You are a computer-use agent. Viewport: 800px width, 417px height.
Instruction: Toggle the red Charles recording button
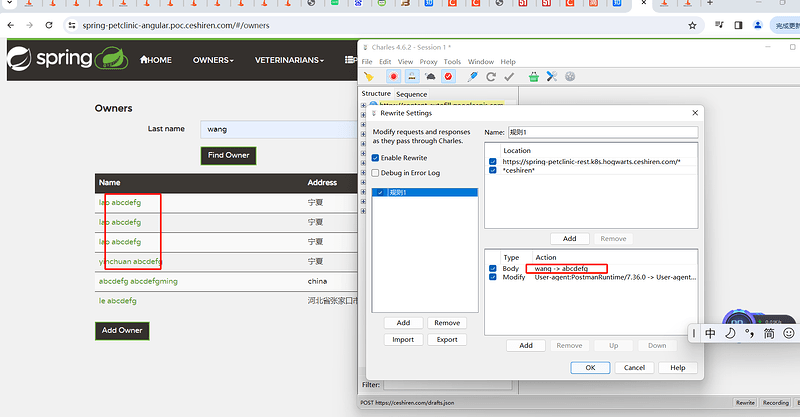click(x=393, y=77)
